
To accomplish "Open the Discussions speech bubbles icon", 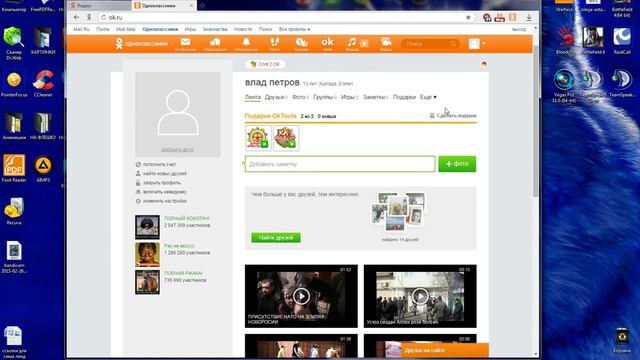I will [x=215, y=44].
